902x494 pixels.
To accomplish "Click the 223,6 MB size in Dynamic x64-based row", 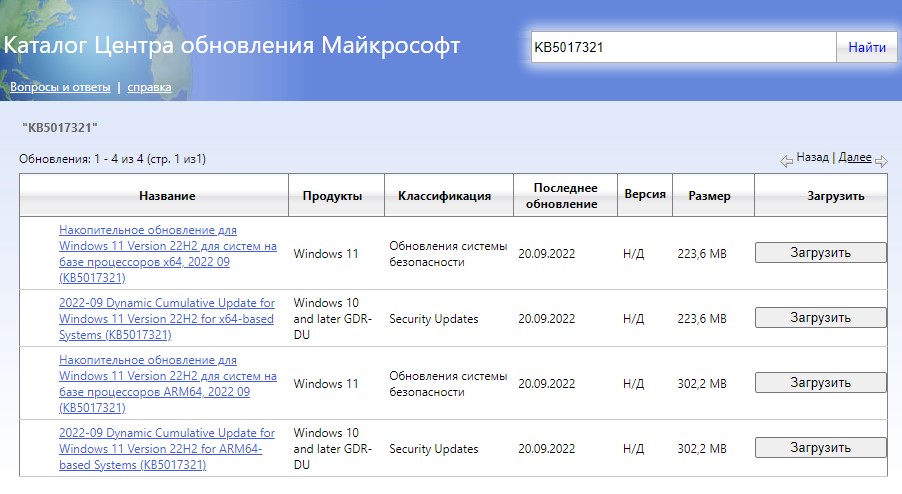I will pos(702,319).
